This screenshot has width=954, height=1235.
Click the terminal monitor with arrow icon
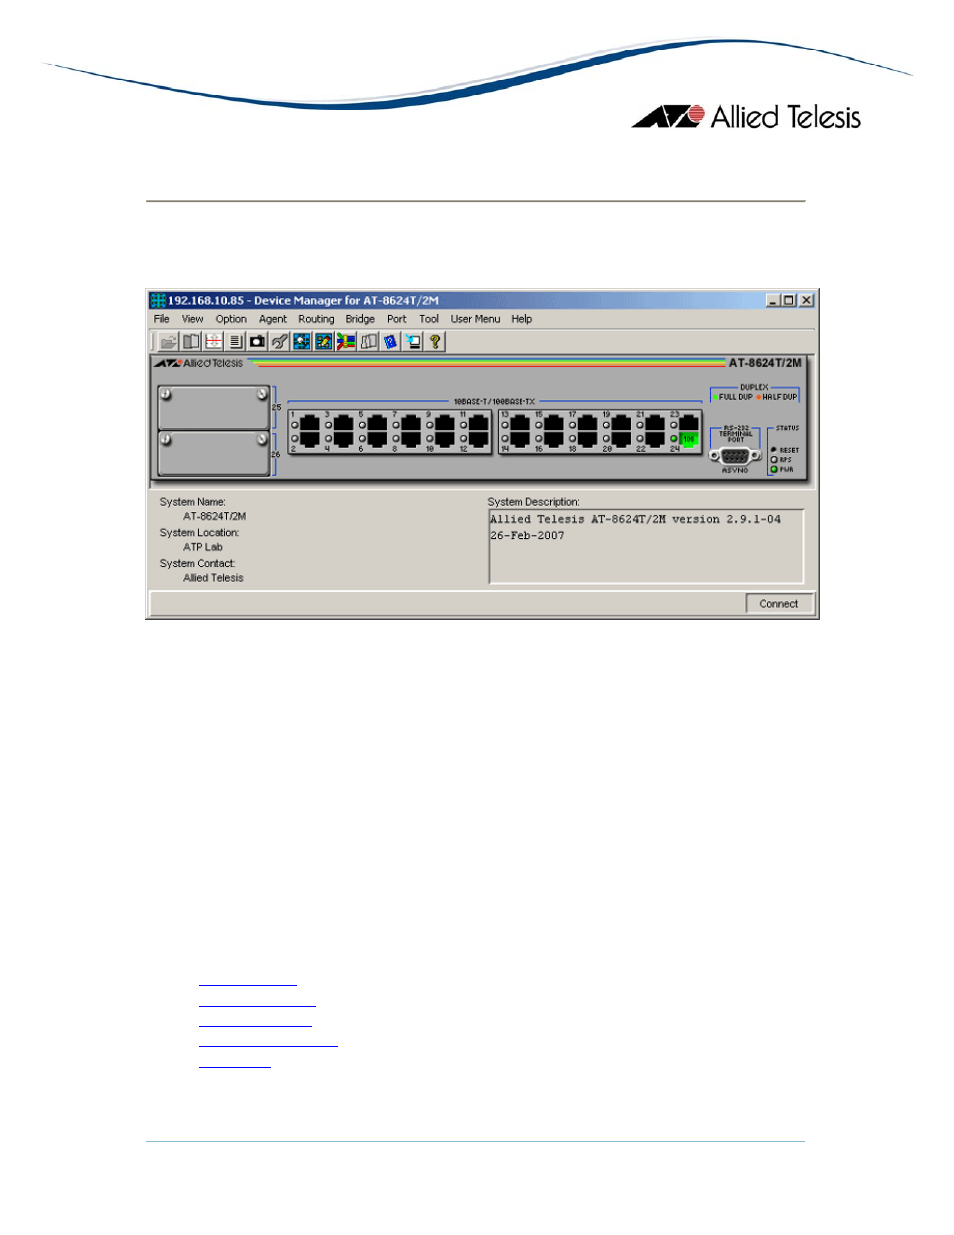tap(413, 342)
